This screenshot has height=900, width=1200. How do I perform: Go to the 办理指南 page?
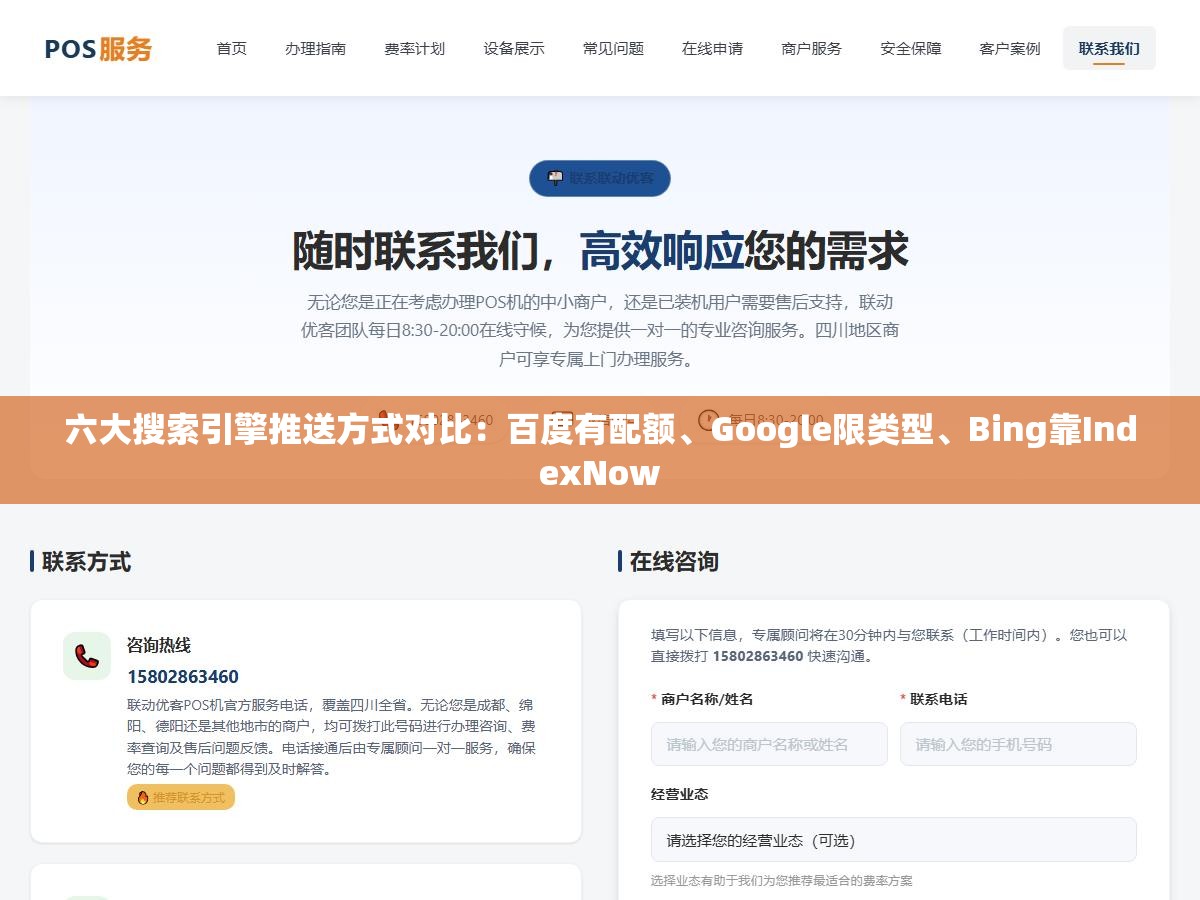click(315, 48)
